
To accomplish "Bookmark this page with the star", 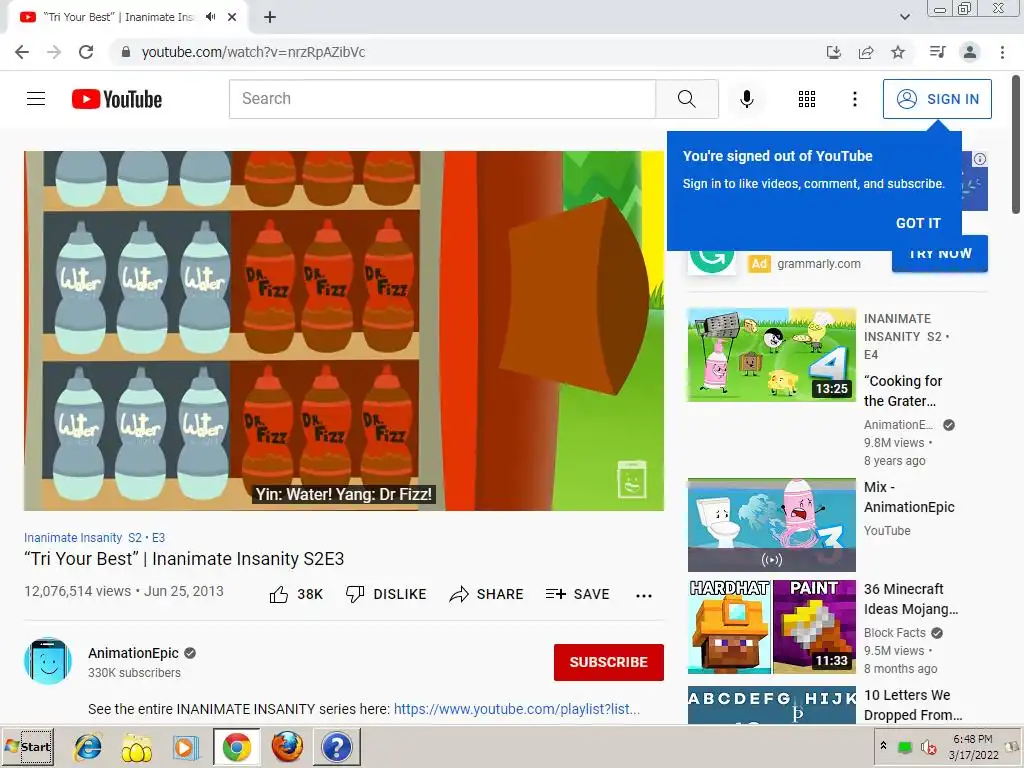I will coord(898,52).
